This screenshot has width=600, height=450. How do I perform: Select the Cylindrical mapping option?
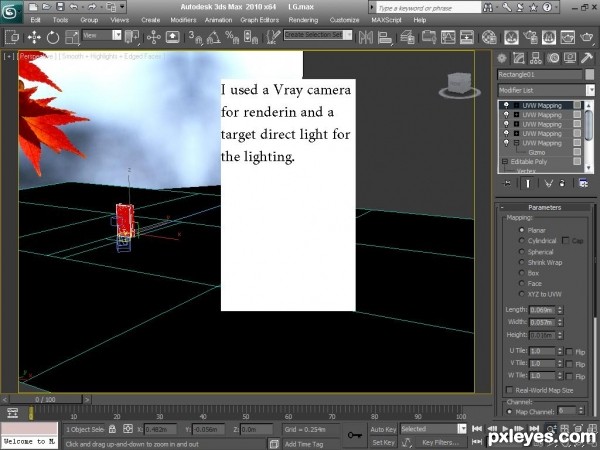[521, 240]
